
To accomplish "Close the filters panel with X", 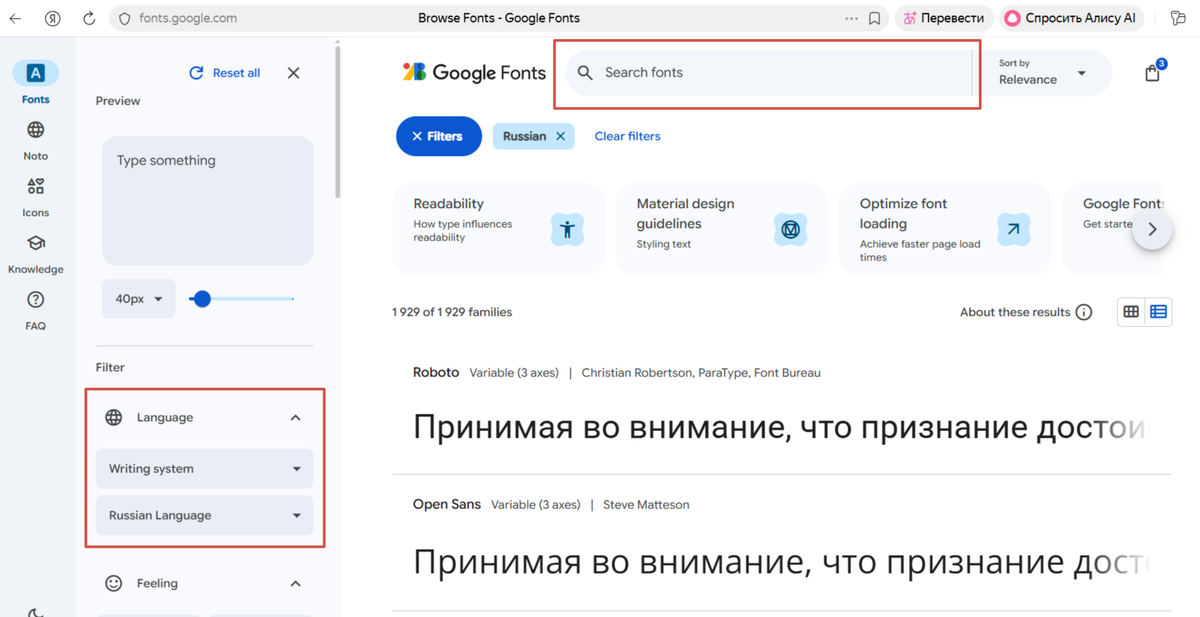I will click(293, 73).
